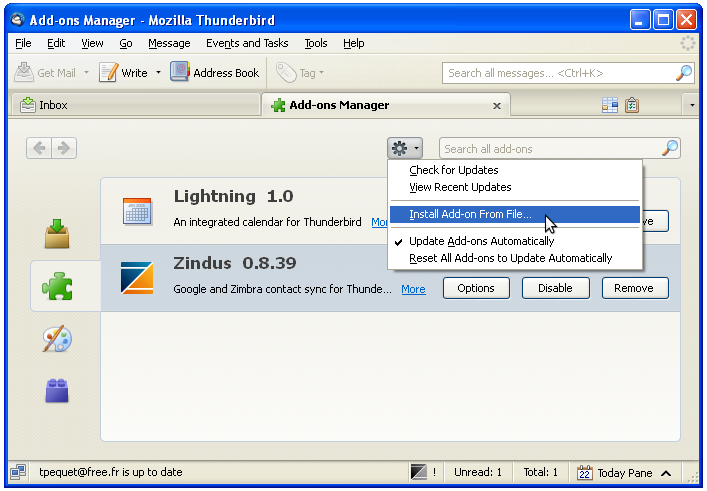Image resolution: width=707 pixels, height=491 pixels.
Task: Open the View menu
Action: (92, 43)
